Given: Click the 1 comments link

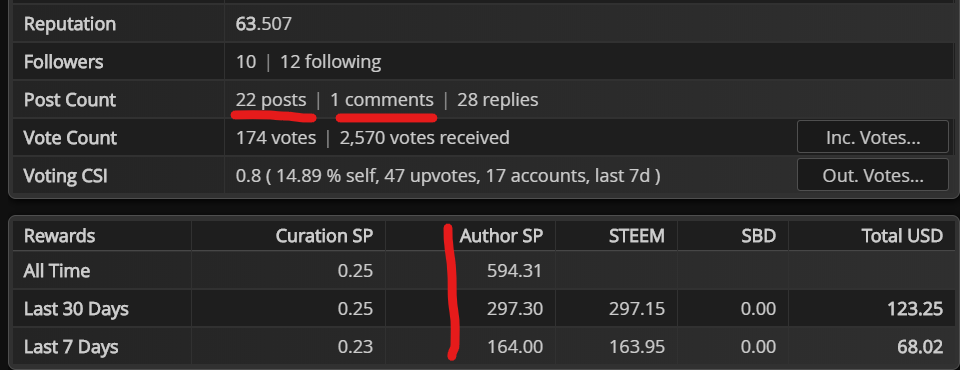Looking at the screenshot, I should click(x=381, y=100).
